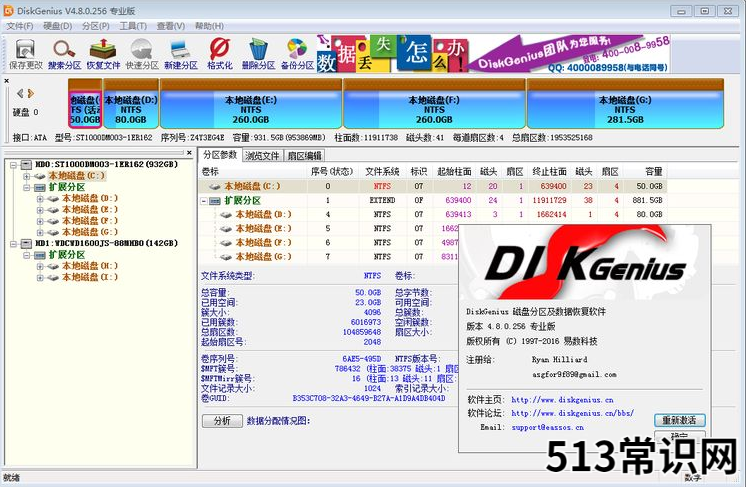Open the 帮助(H) menu
This screenshot has width=747, height=487.
(x=209, y=26)
